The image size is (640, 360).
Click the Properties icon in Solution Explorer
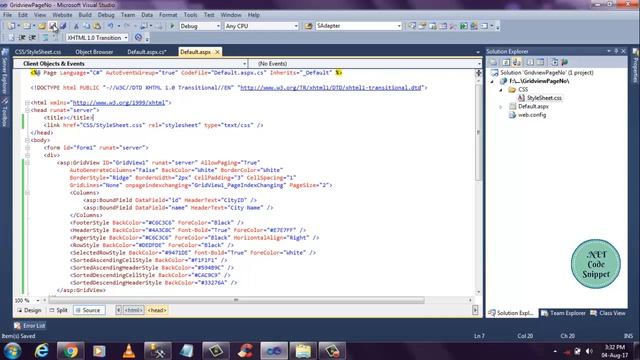[x=493, y=62]
